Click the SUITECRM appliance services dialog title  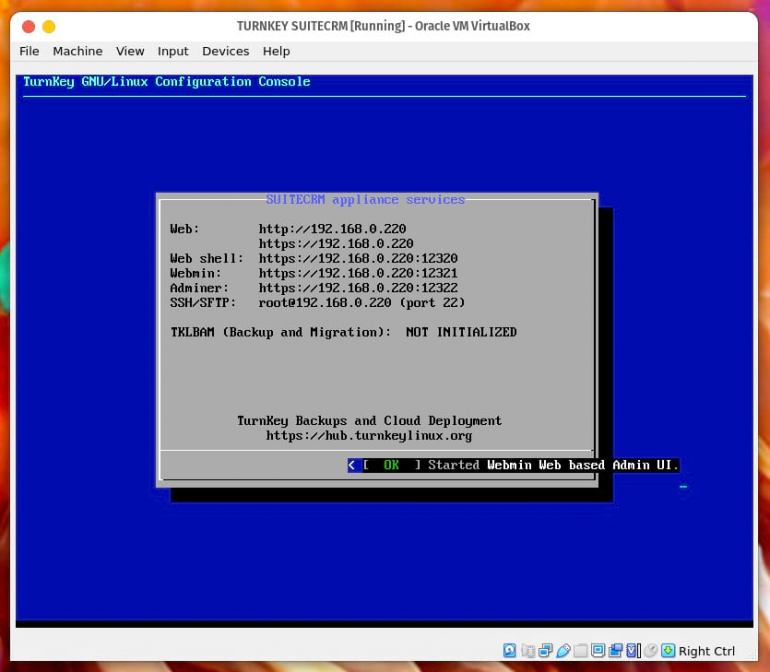(x=365, y=199)
